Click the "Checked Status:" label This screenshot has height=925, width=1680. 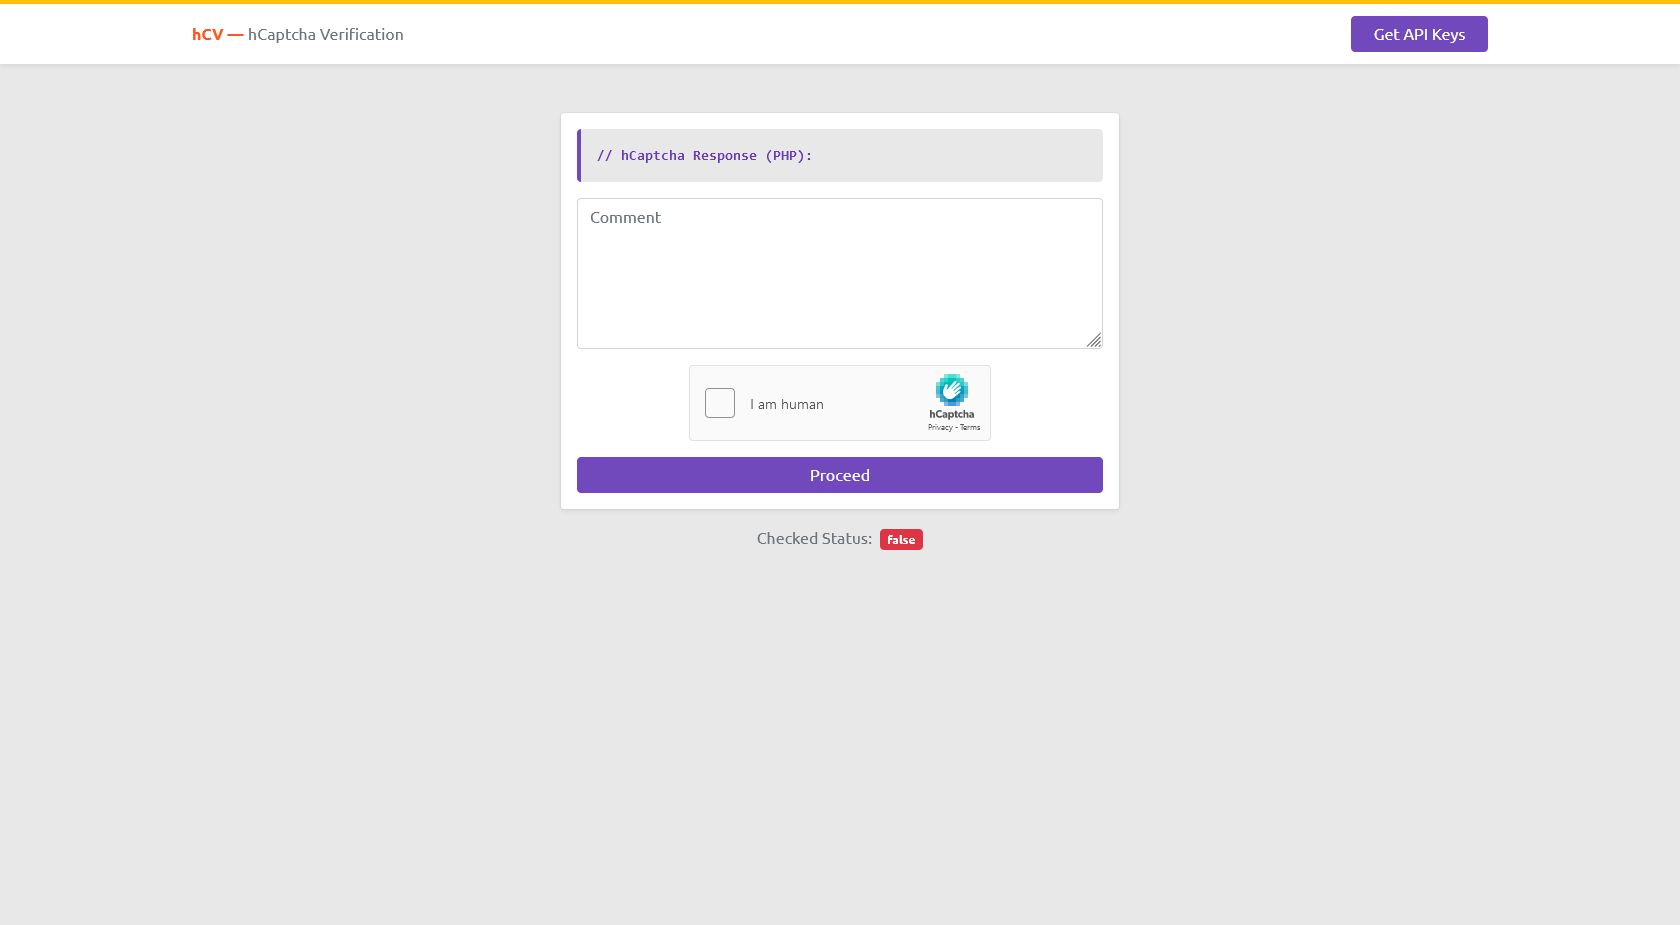[814, 538]
